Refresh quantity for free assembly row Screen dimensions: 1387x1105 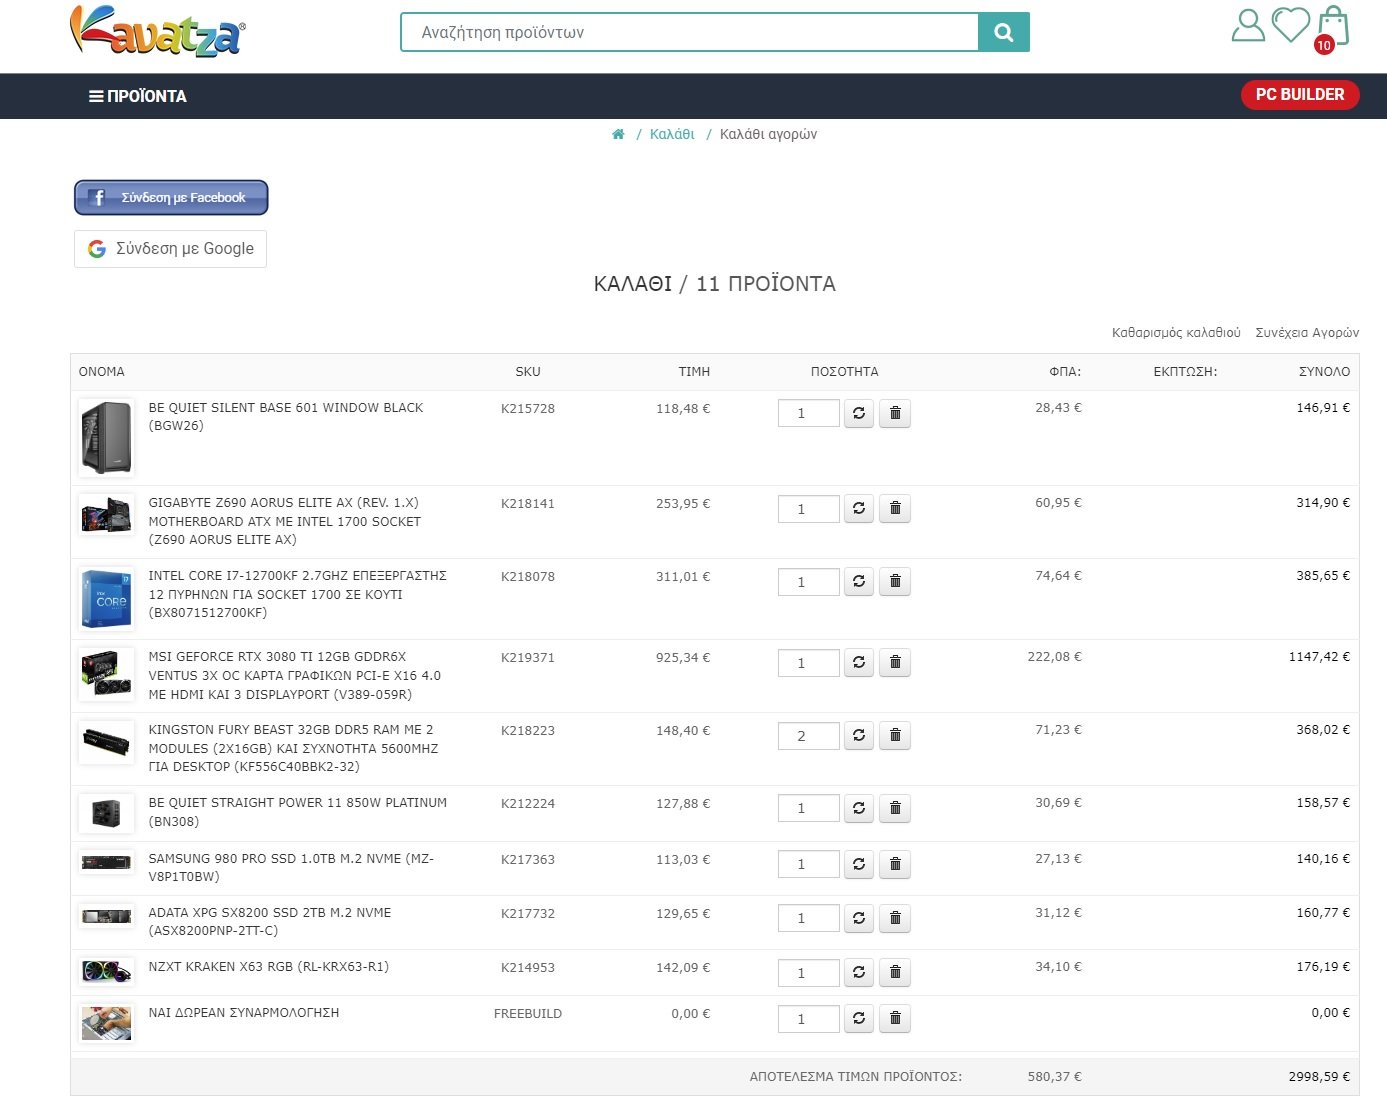pos(859,1019)
